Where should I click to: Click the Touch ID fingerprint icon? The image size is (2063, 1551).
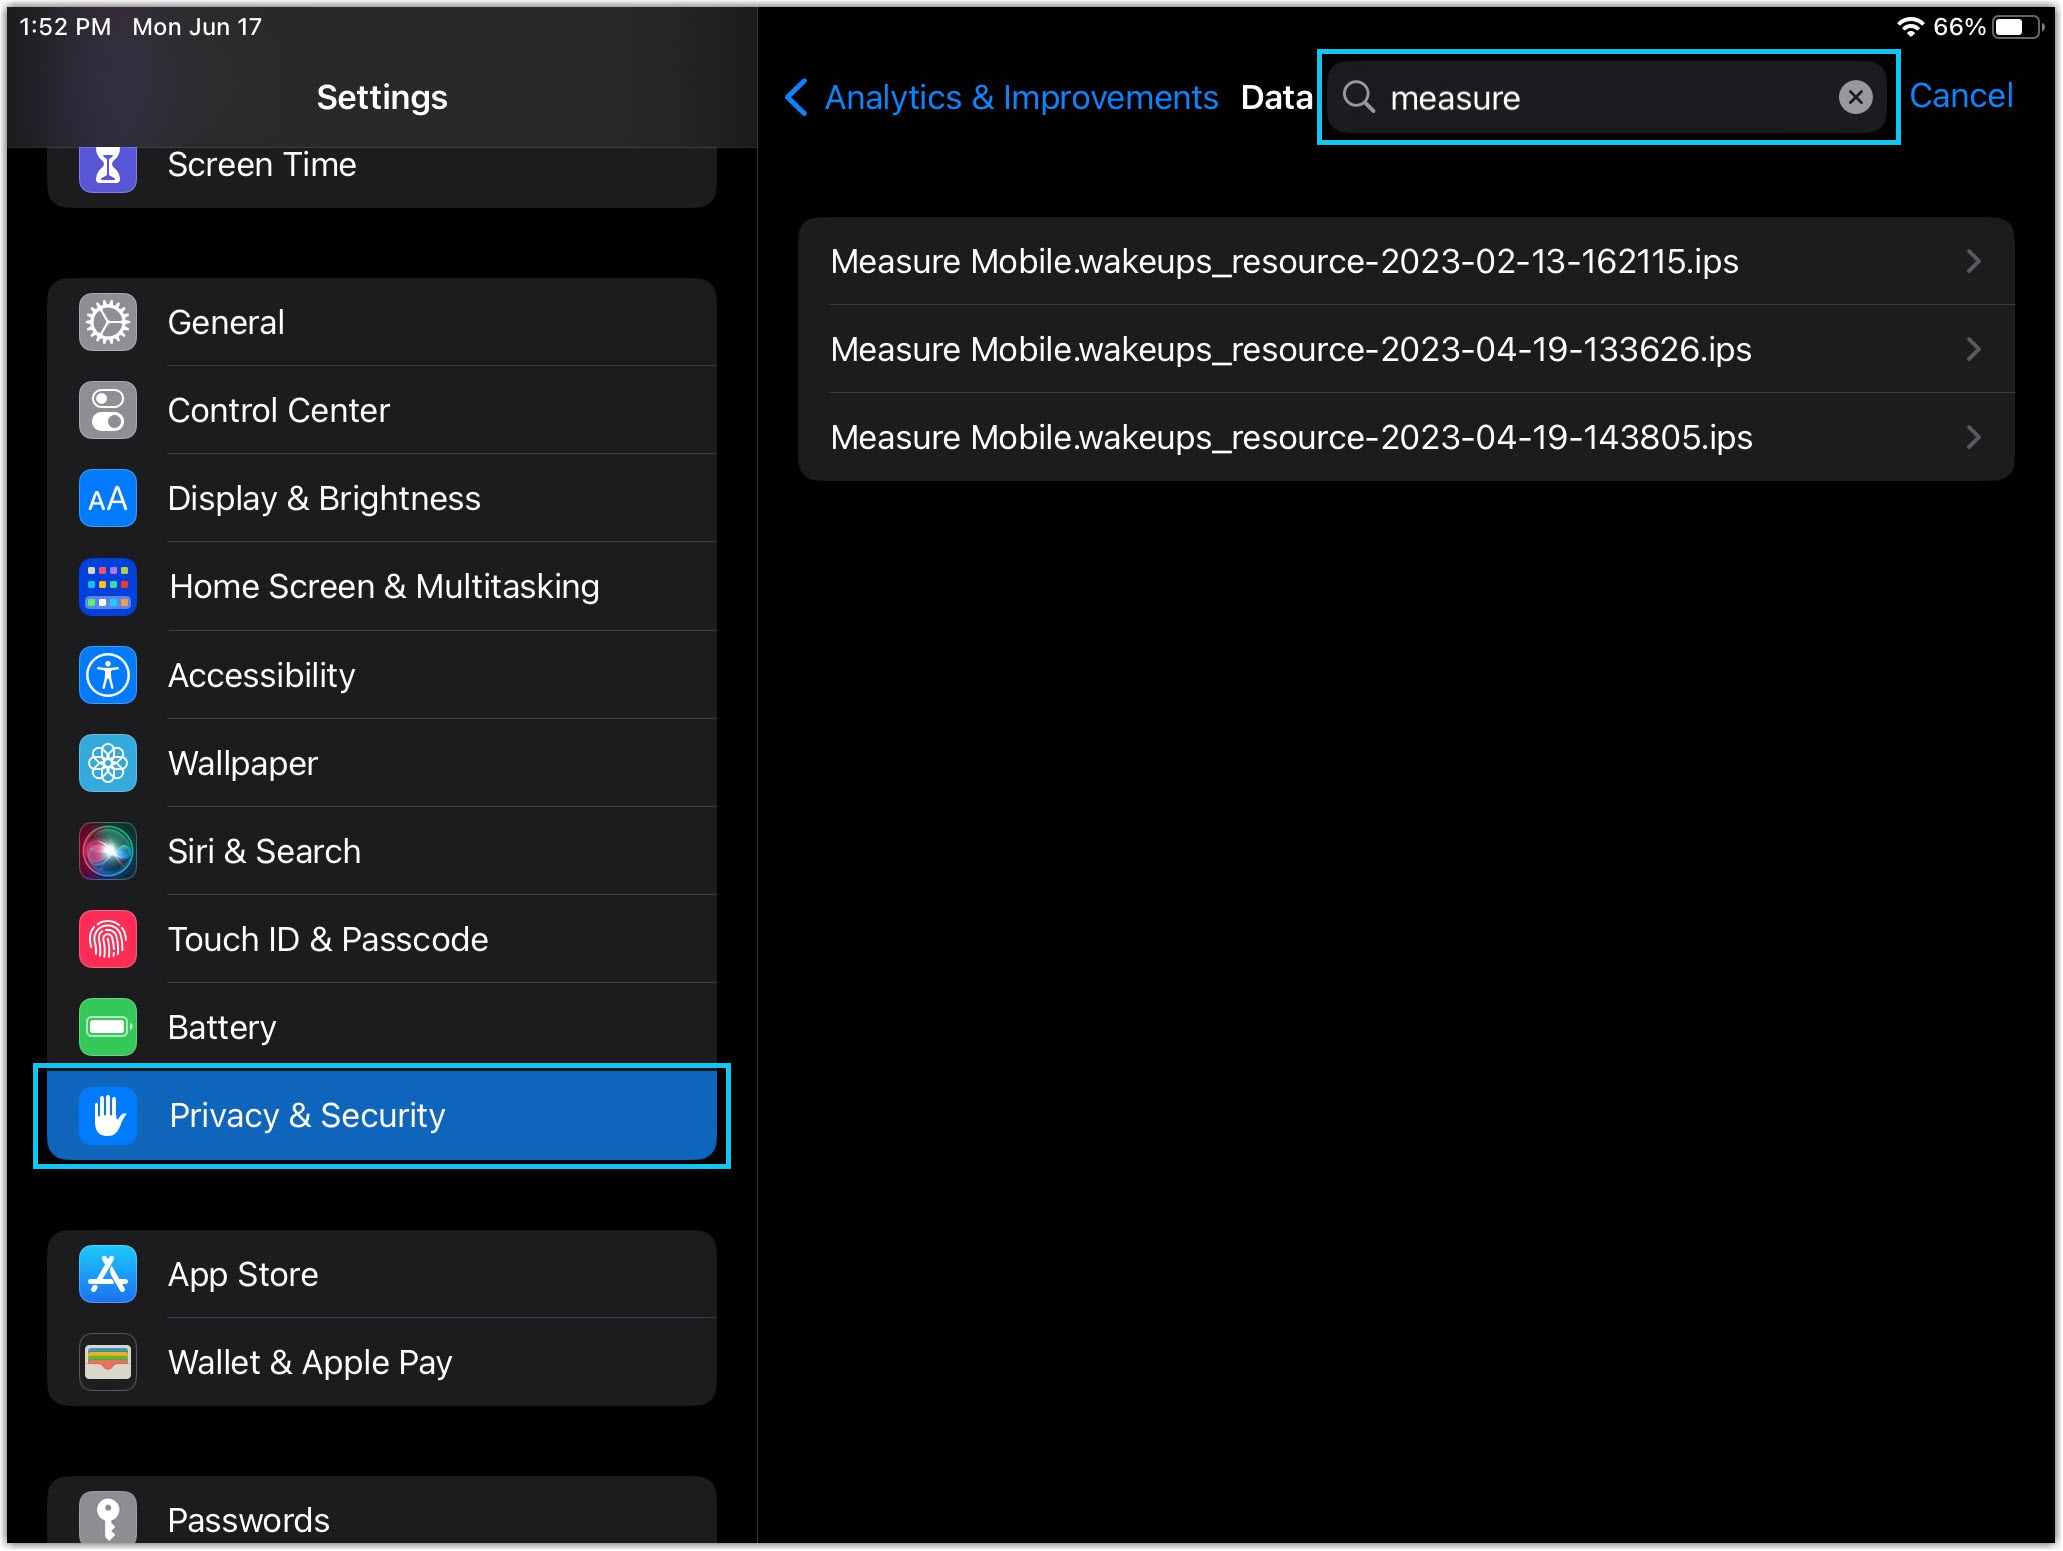coord(108,939)
